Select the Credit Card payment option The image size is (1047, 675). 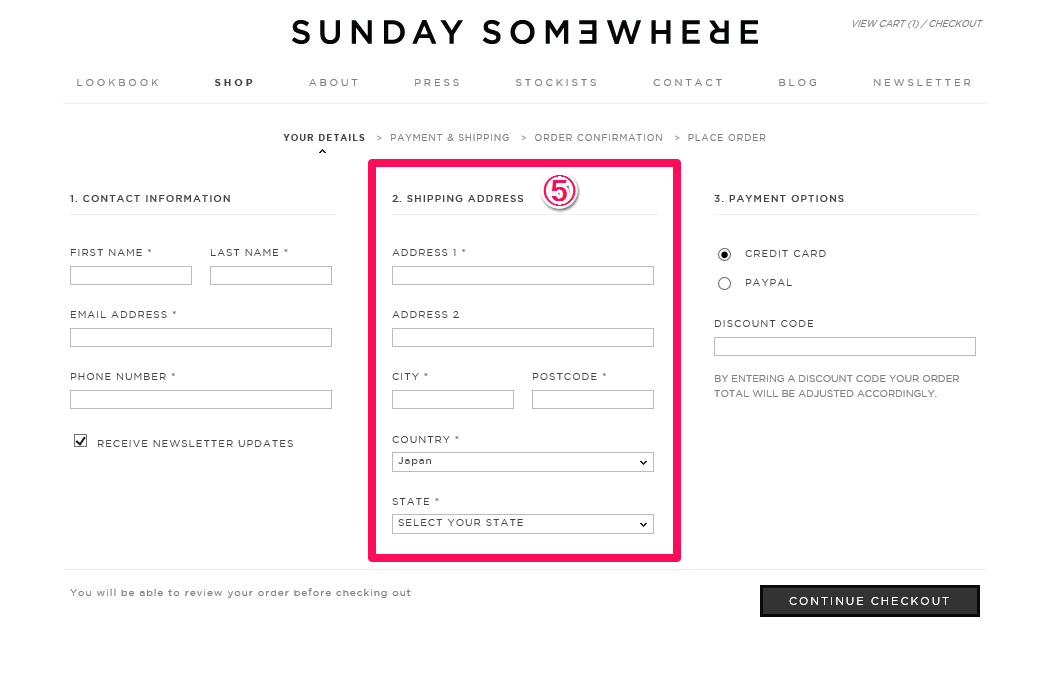724,254
